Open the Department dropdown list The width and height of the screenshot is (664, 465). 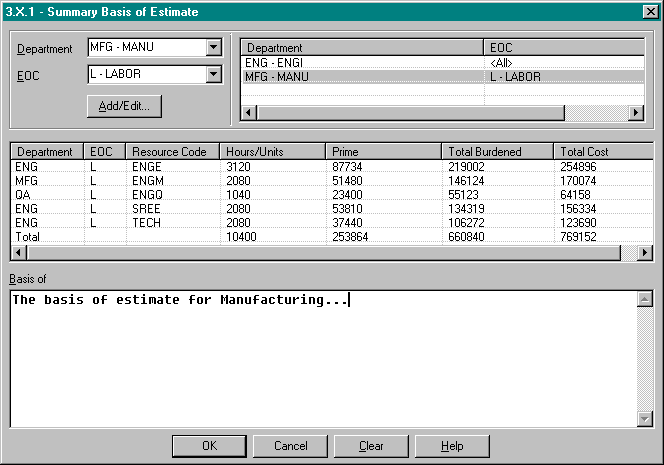[212, 48]
